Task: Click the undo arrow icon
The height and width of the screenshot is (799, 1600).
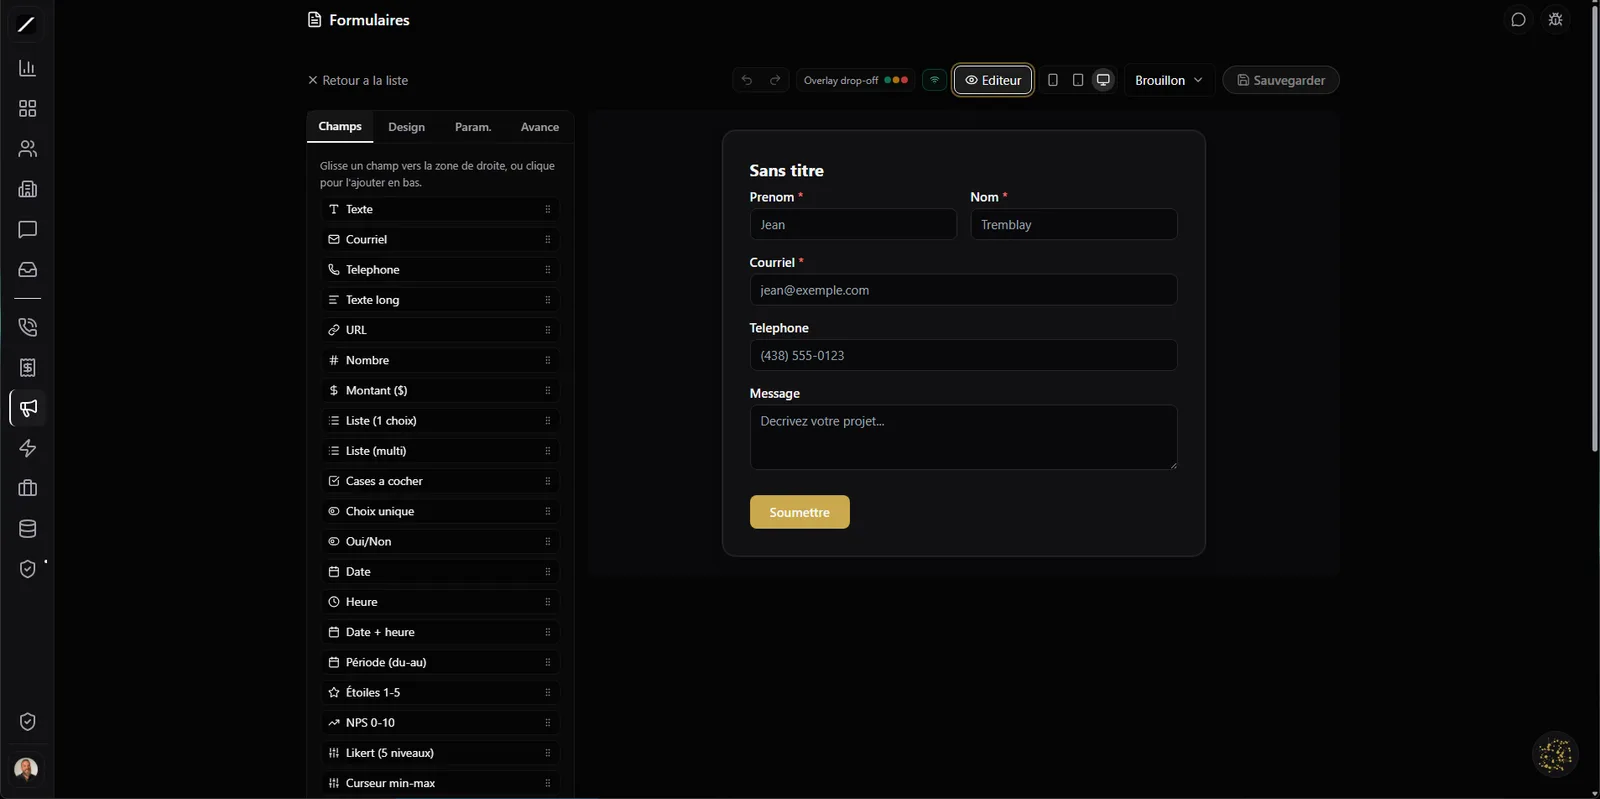Action: tap(747, 80)
